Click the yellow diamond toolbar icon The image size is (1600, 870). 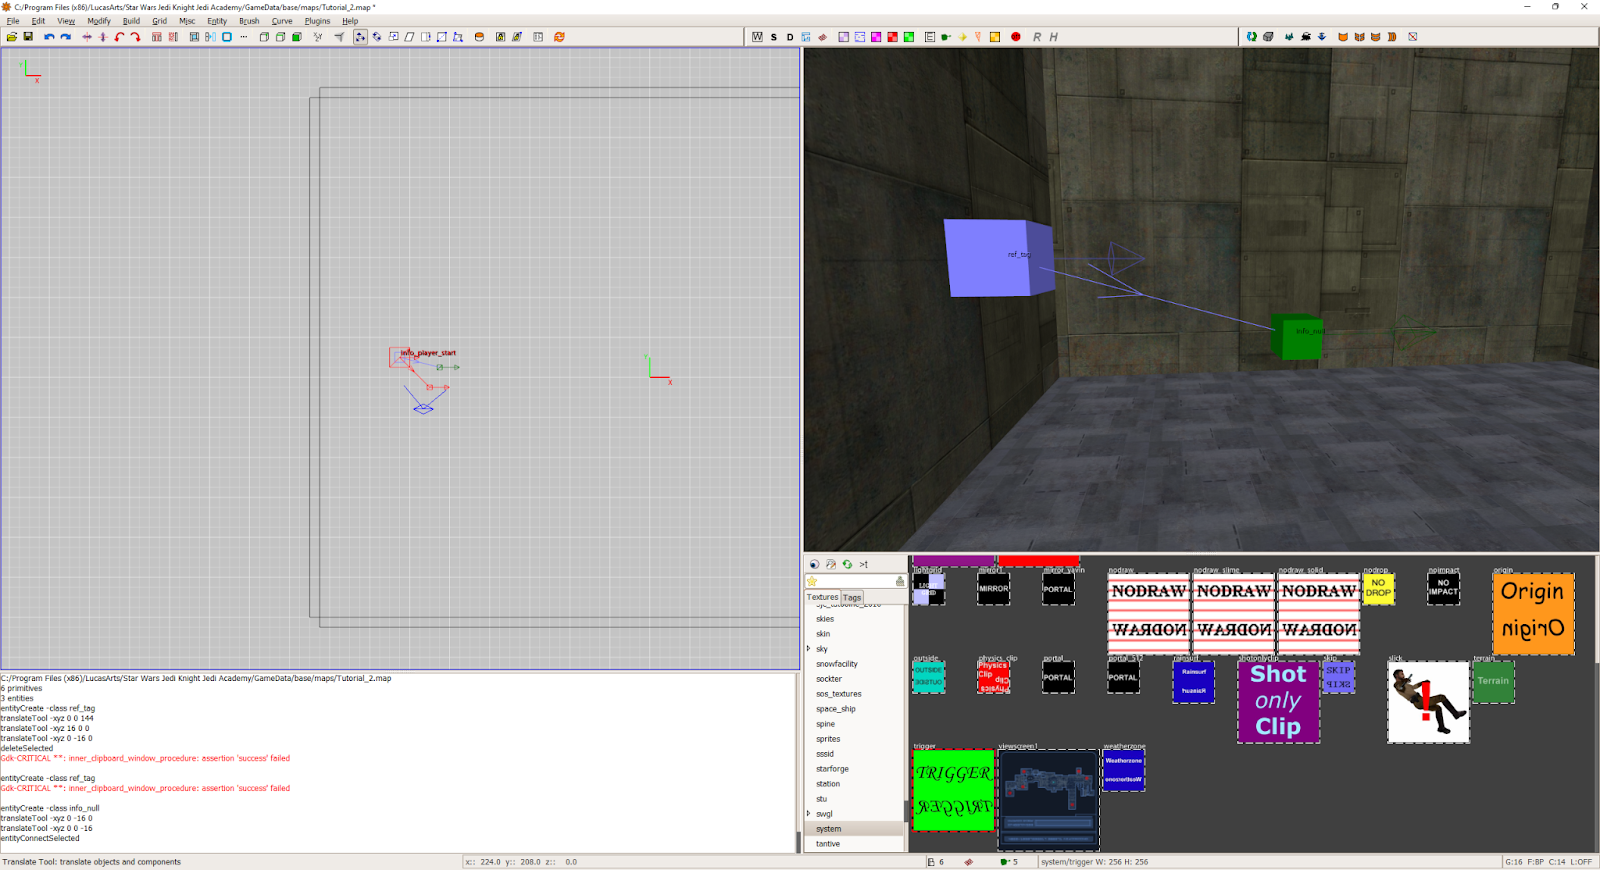click(x=963, y=37)
